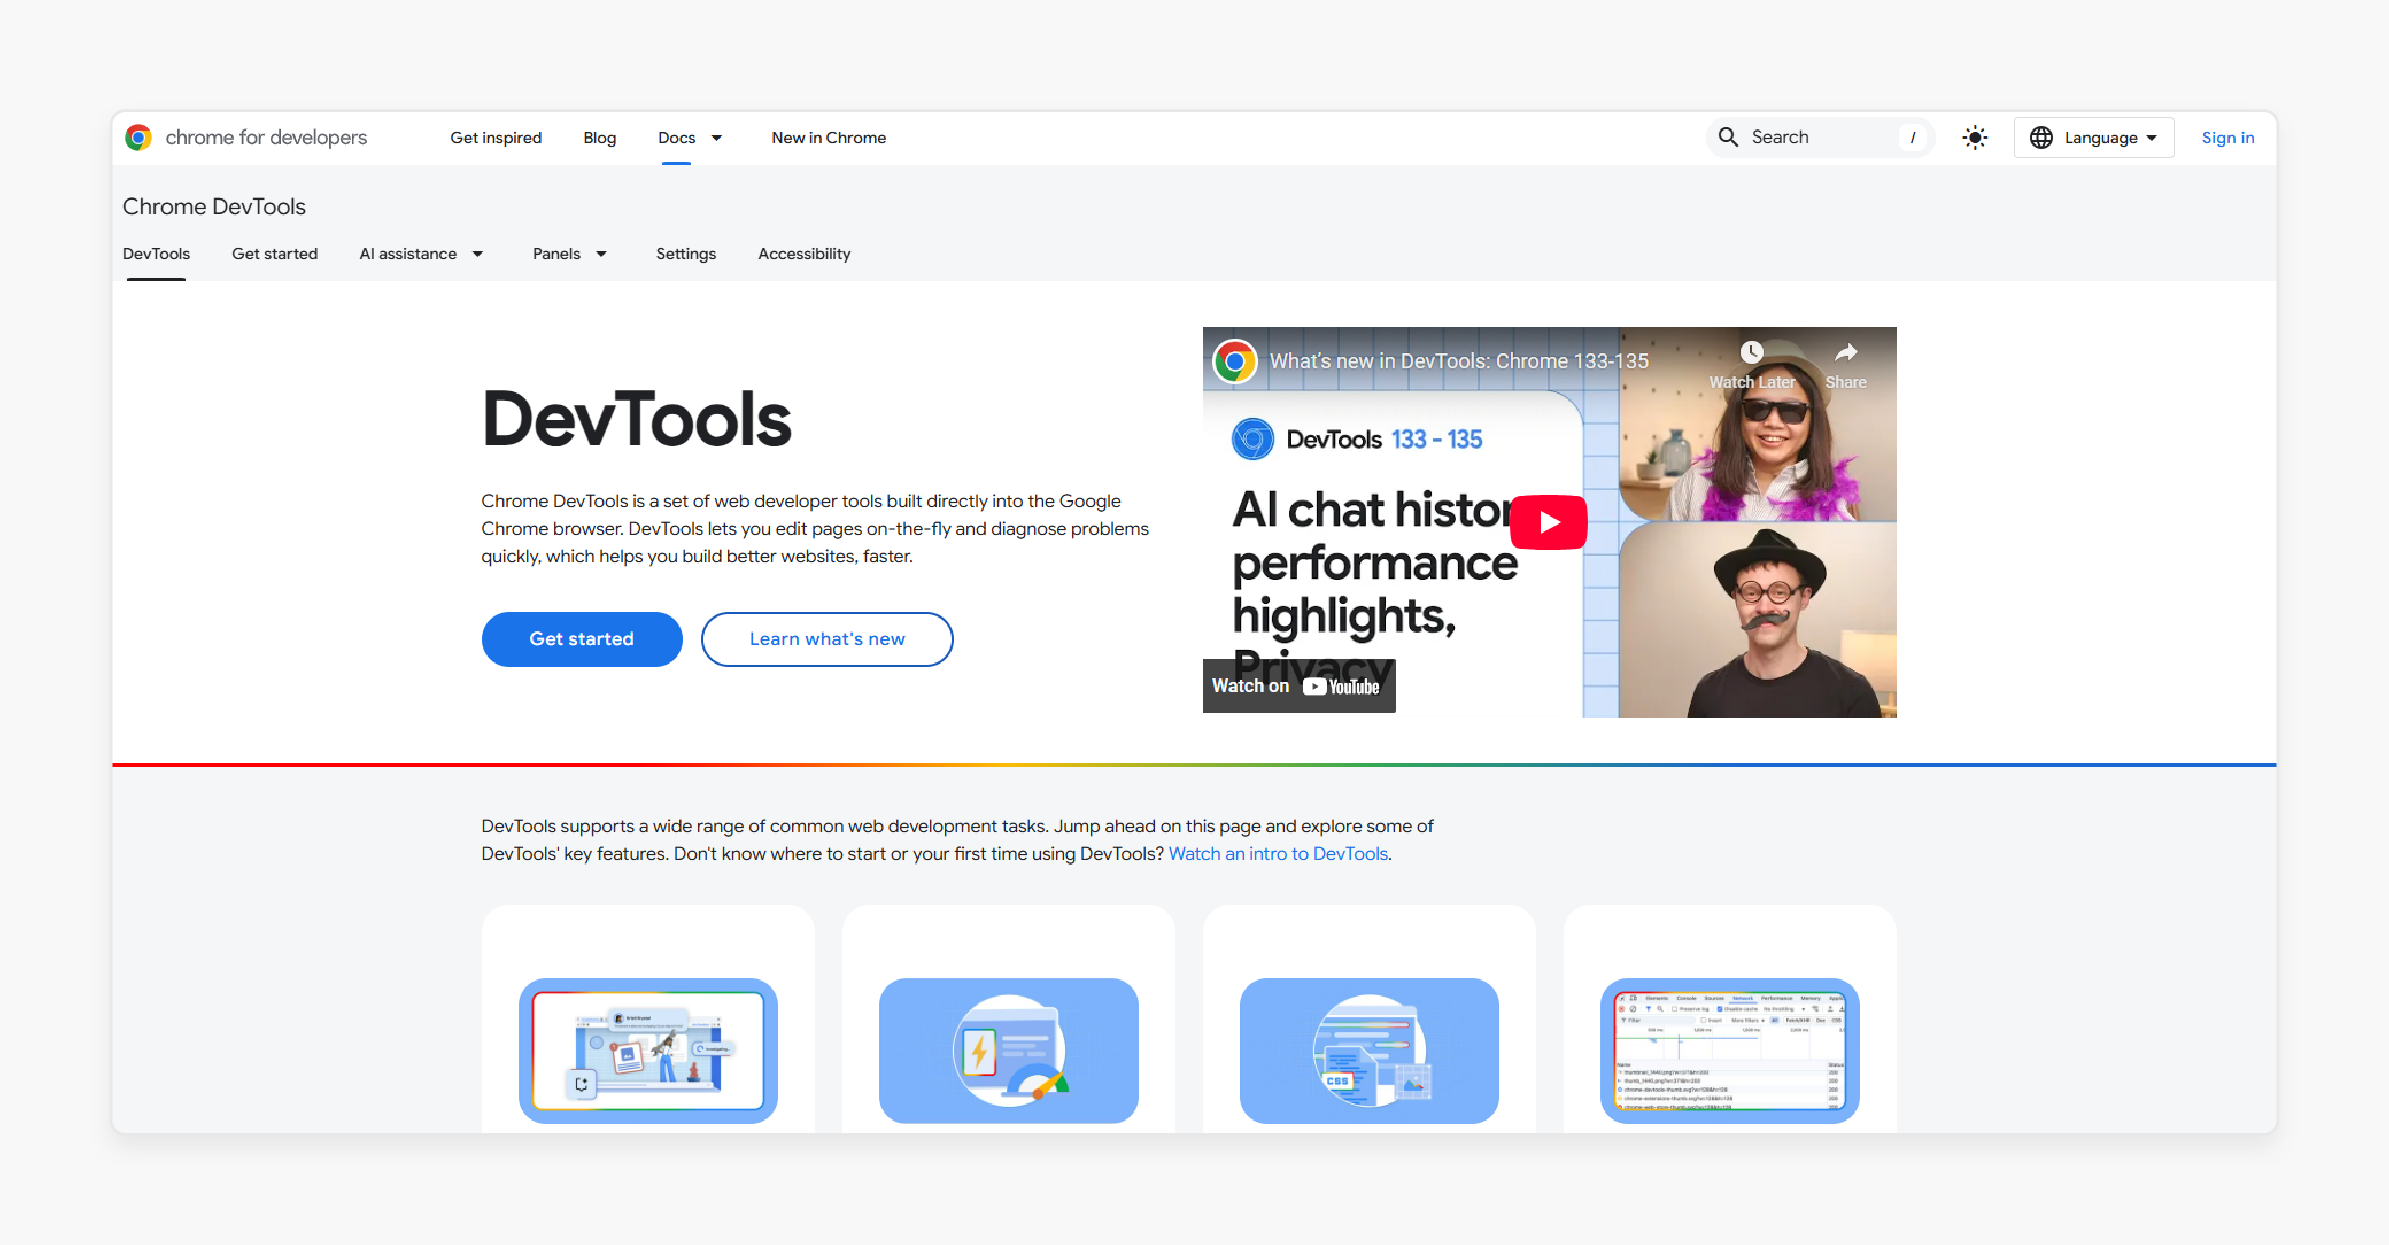Viewport: 2389px width, 1245px height.
Task: Open Watch an intro to DevTools link
Action: coord(1278,854)
